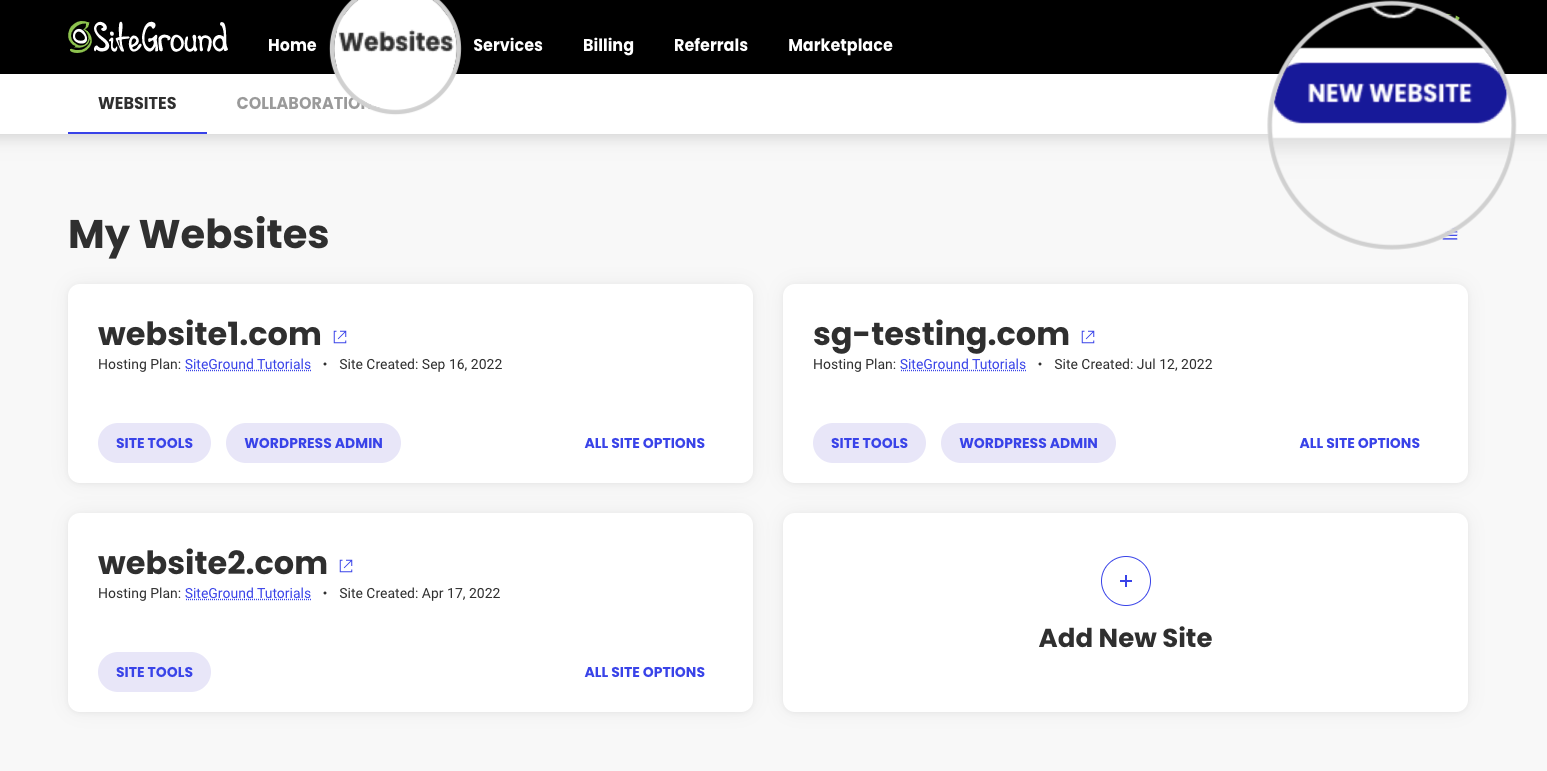Click SiteGround Tutorials plan link under website1.com
The height and width of the screenshot is (771, 1547).
(248, 365)
